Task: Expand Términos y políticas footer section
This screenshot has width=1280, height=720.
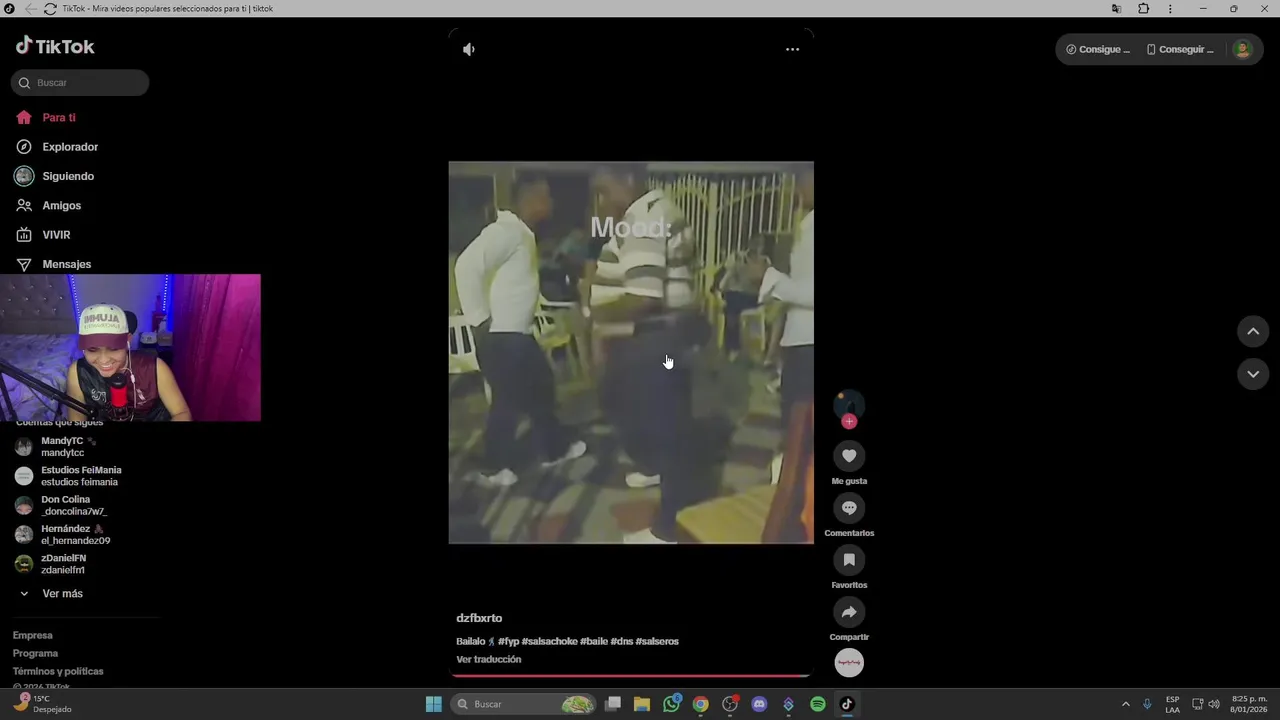Action: coord(58,671)
